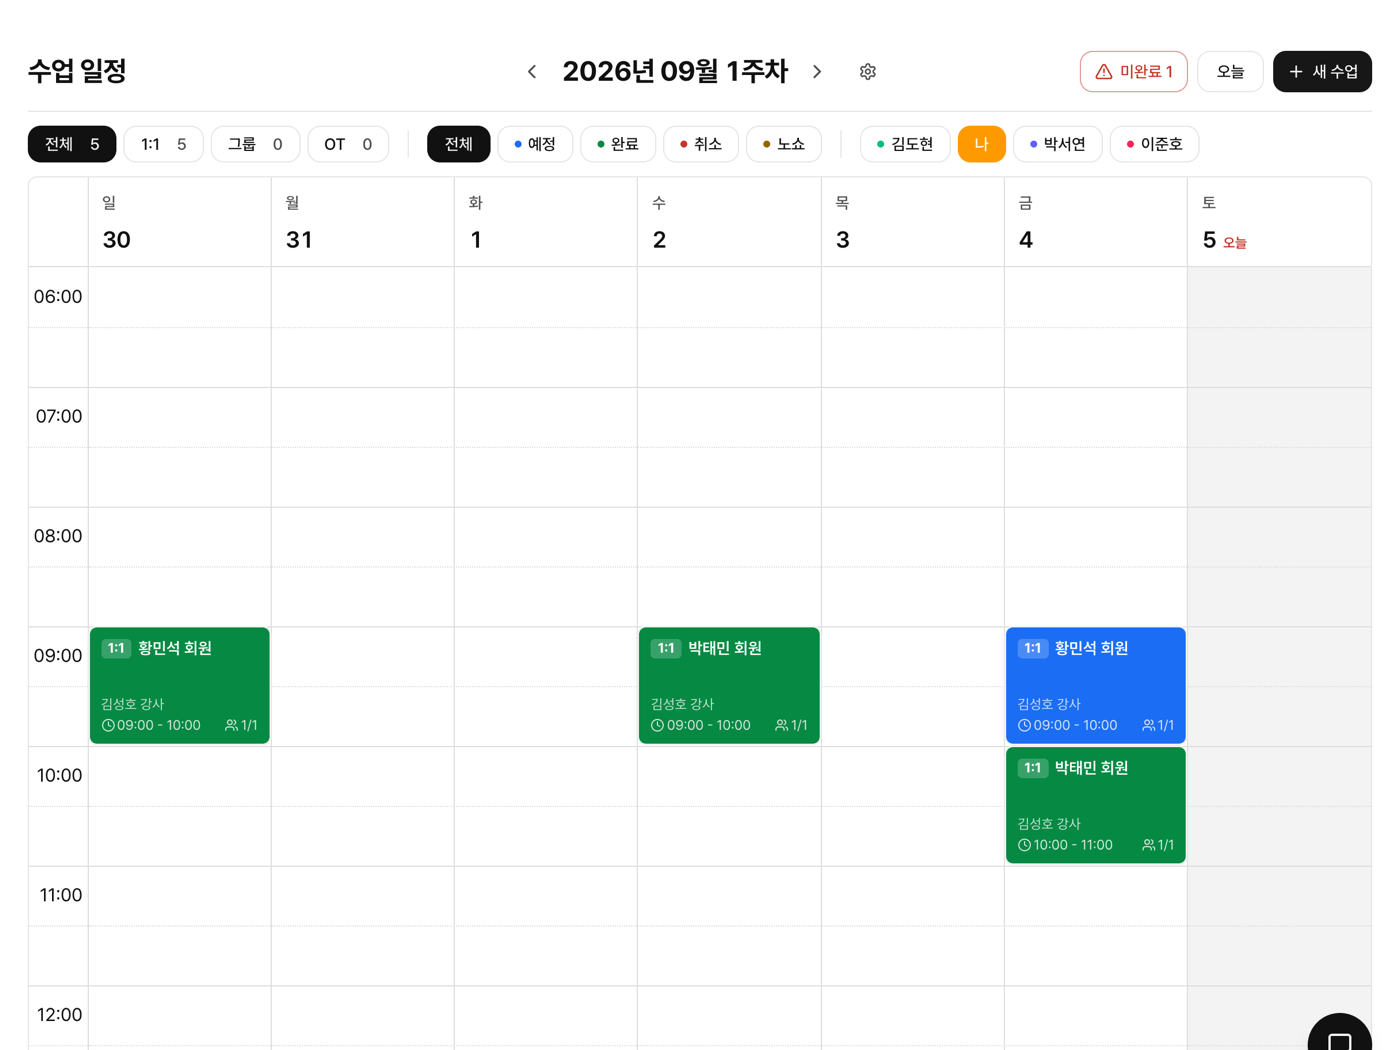Click the plus icon on 새 수업
The height and width of the screenshot is (1050, 1400).
[x=1296, y=72]
